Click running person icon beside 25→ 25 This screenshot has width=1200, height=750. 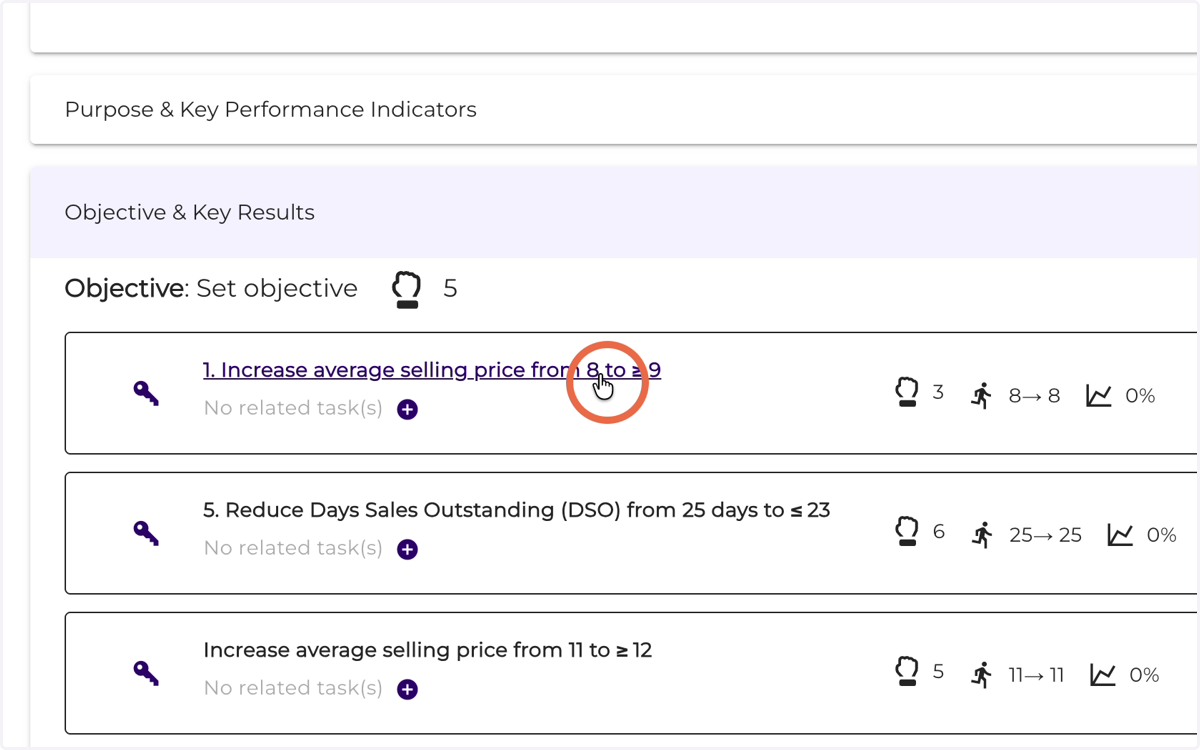(981, 535)
